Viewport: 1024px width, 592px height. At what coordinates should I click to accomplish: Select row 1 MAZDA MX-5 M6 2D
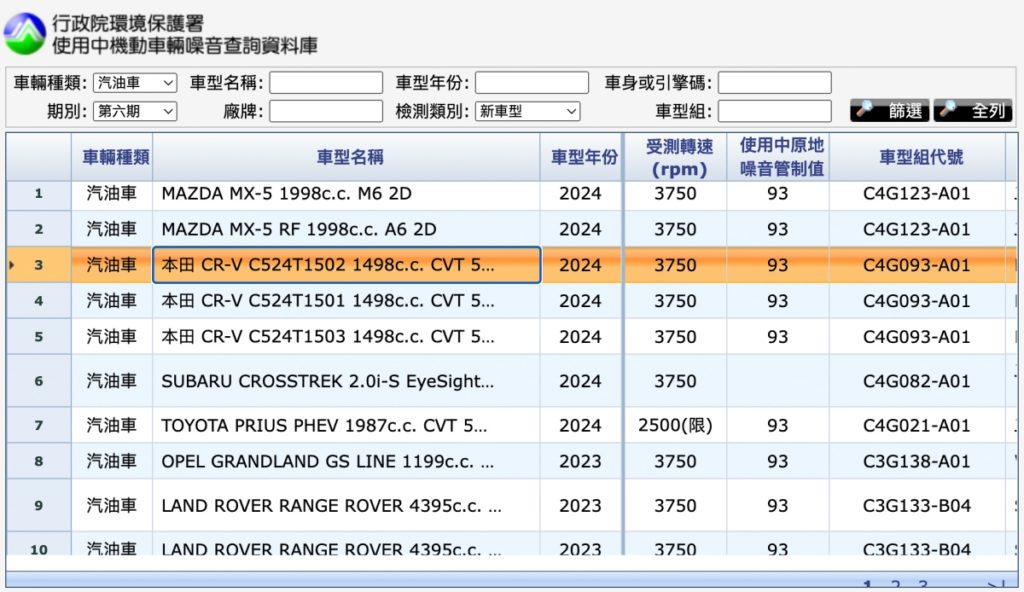pos(511,193)
